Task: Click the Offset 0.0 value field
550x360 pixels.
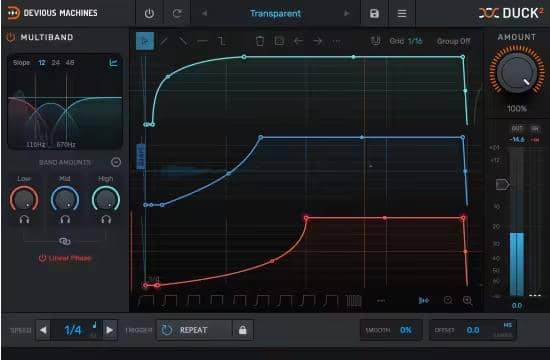Action: pos(473,330)
